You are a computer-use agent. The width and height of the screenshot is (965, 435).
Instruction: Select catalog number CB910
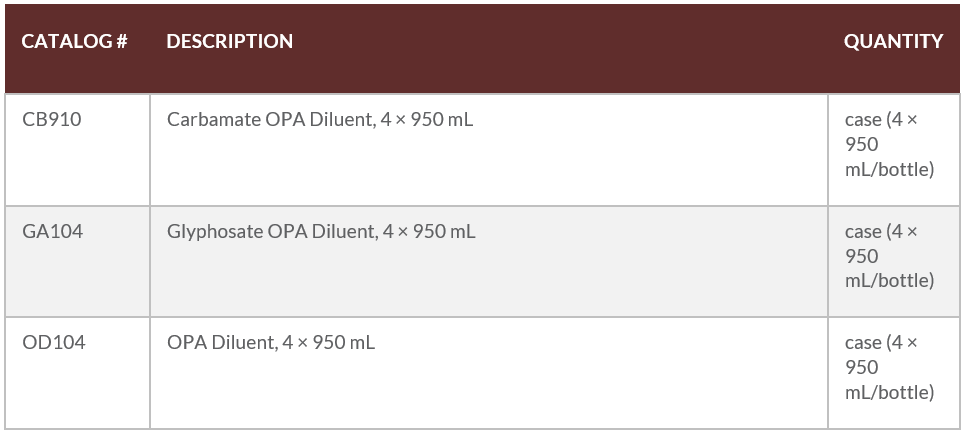pos(52,120)
